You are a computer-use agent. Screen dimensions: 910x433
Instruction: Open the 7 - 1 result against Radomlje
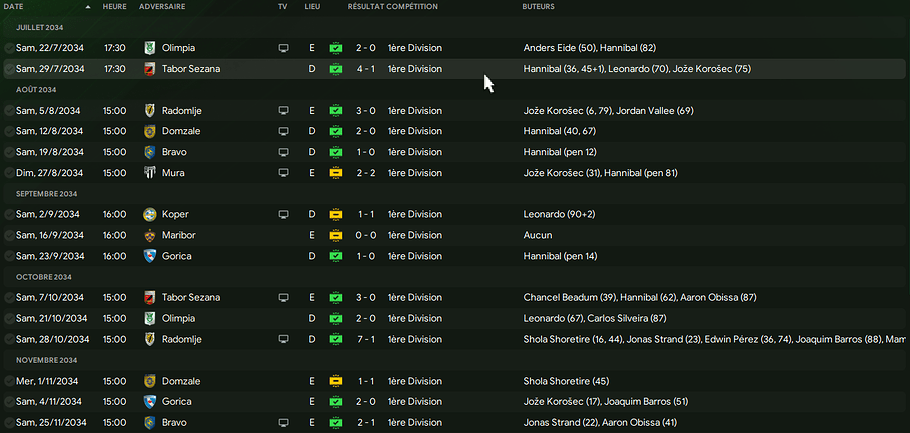click(366, 339)
